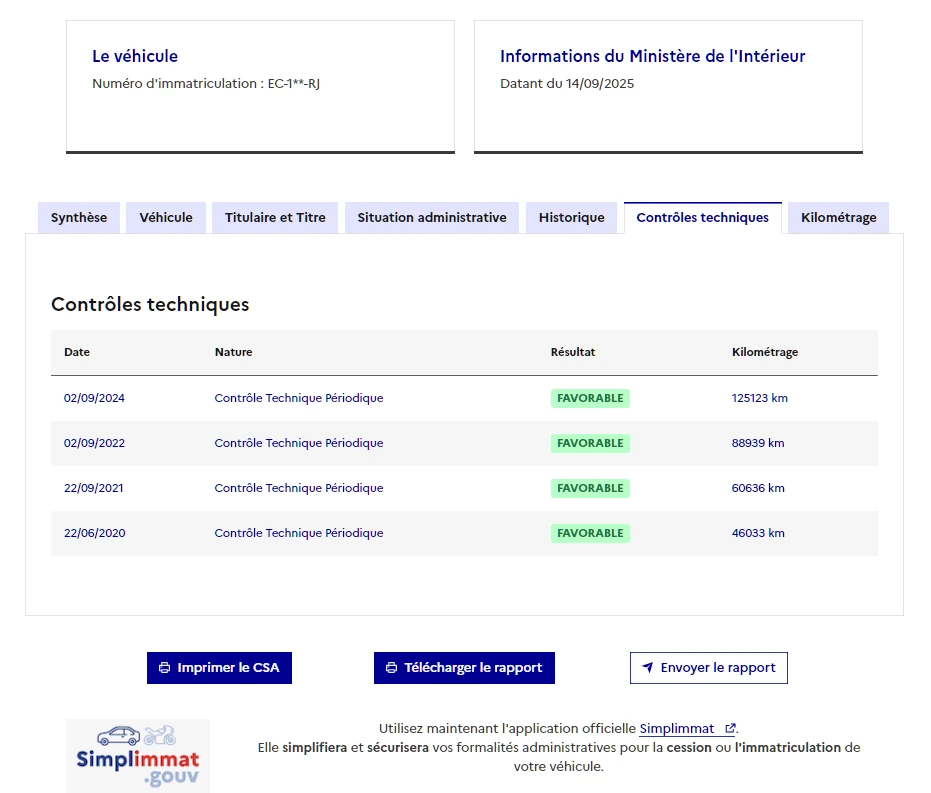
Task: Open the Synthèse tab
Action: click(x=79, y=218)
